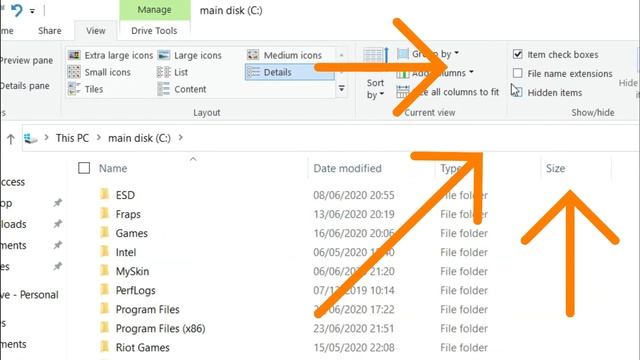640x360 pixels.
Task: Select the date 13/06/2020 20:19
Action: [x=354, y=214]
